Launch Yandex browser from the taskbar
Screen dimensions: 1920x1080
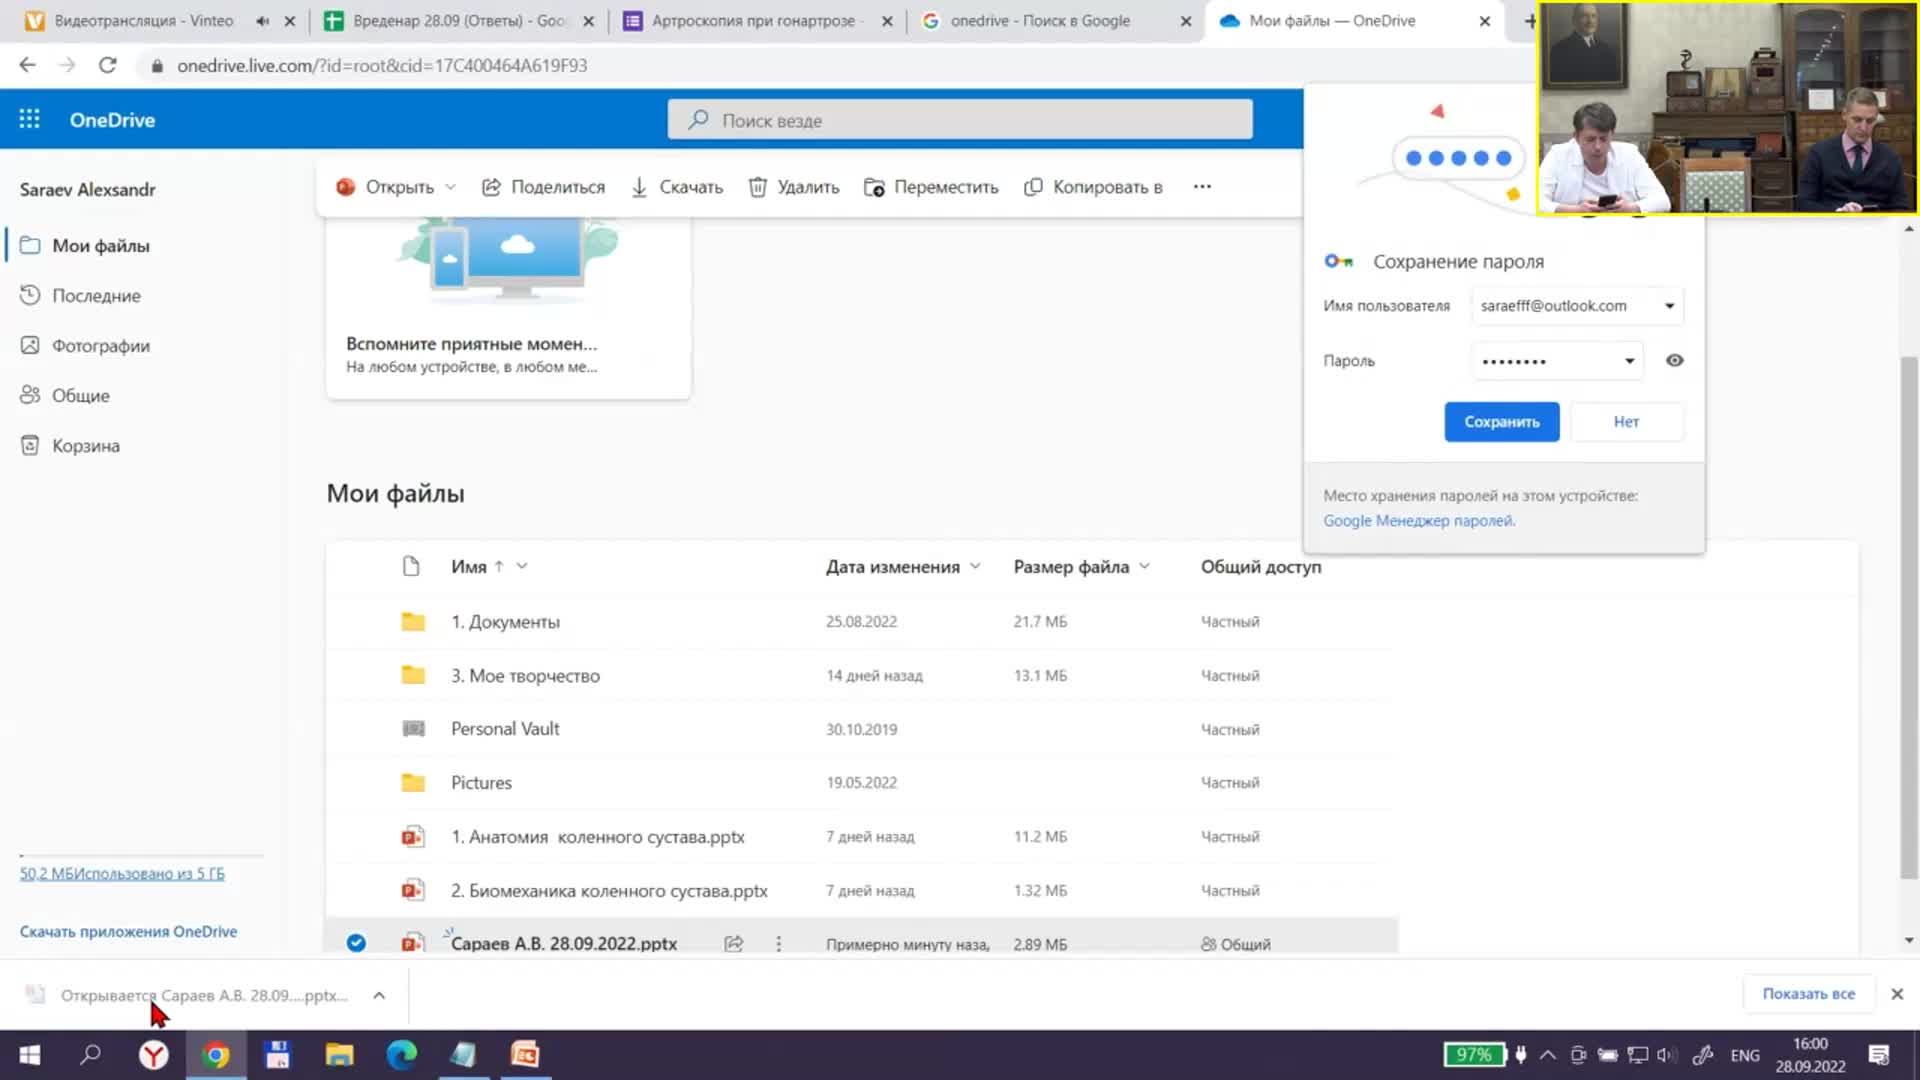pos(153,1055)
